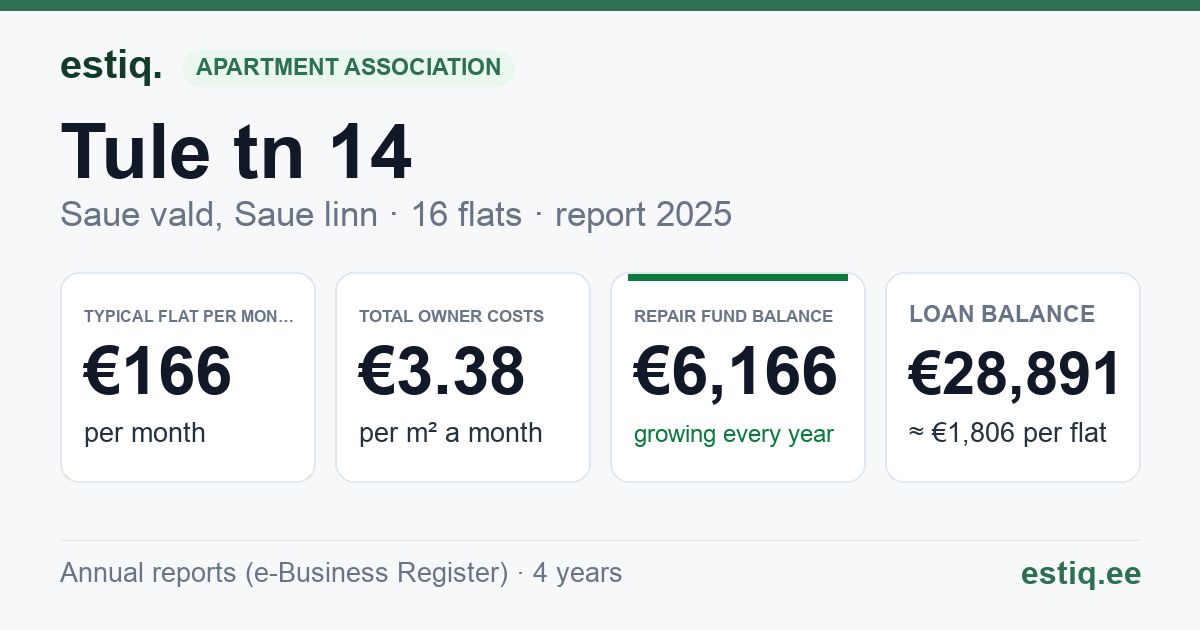This screenshot has height=630, width=1200.
Task: Click the €6,166 value
Action: pyautogui.click(x=736, y=371)
